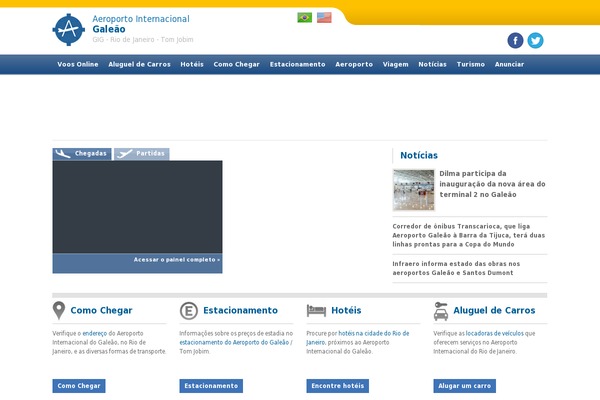Open Turismo menu item
Screen dimensions: 600x400
471,64
